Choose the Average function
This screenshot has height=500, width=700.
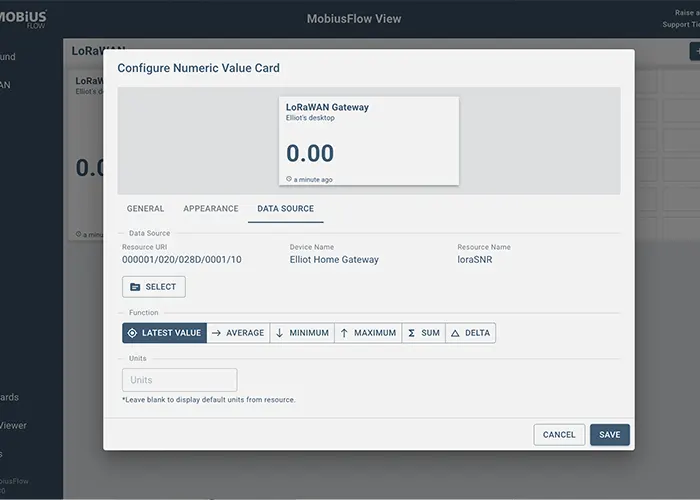tap(238, 333)
